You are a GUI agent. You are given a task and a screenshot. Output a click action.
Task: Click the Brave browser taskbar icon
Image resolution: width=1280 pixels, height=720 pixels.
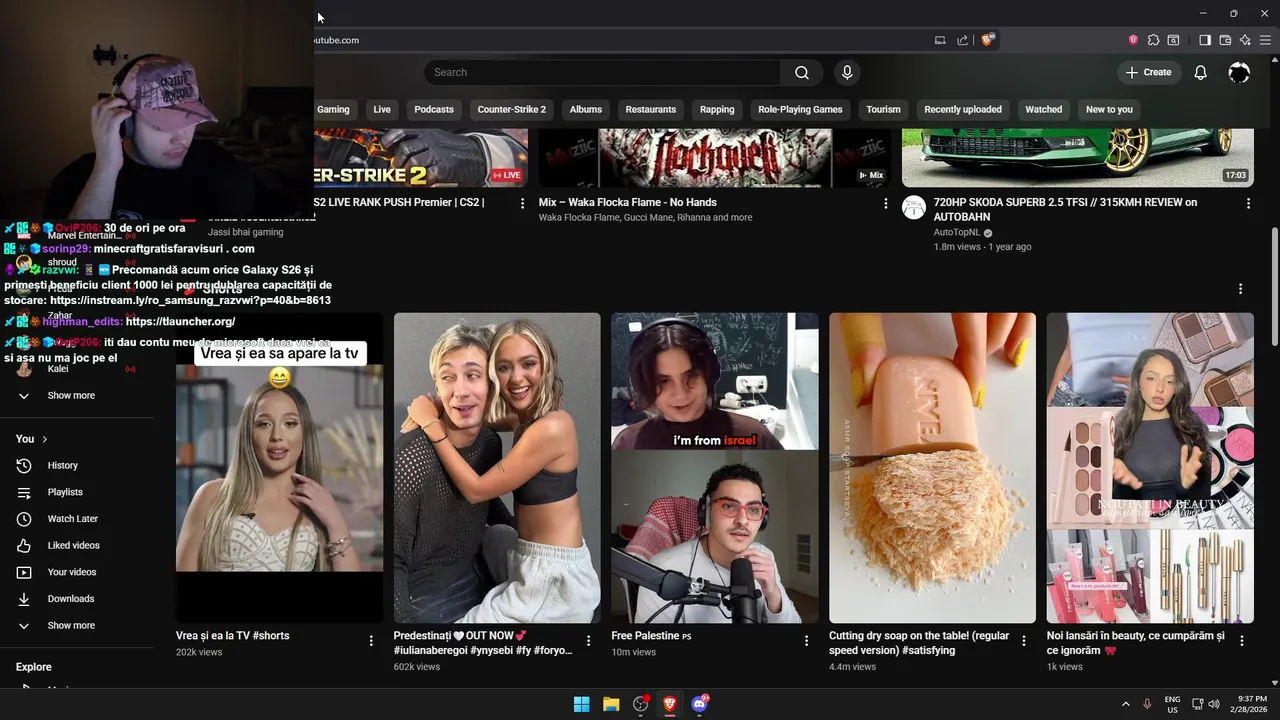pos(670,704)
